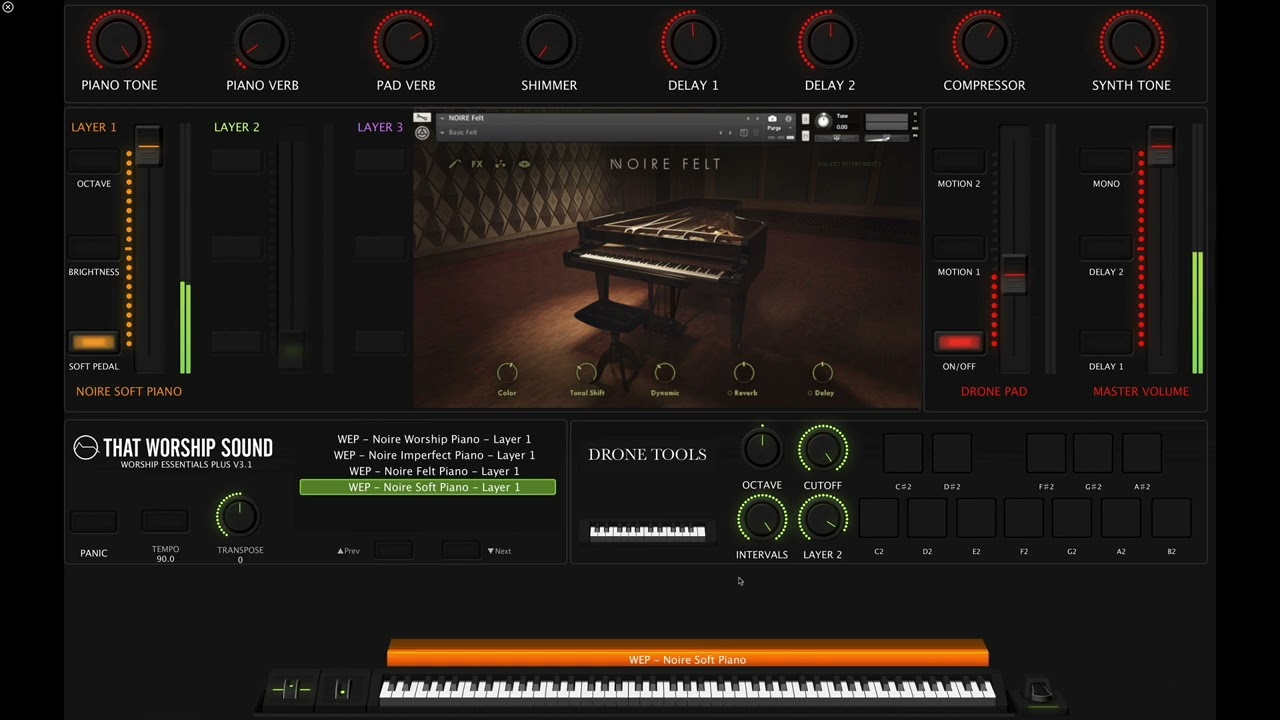1280x720 pixels.
Task: Click the Master Volume fader
Action: pyautogui.click(x=1161, y=147)
